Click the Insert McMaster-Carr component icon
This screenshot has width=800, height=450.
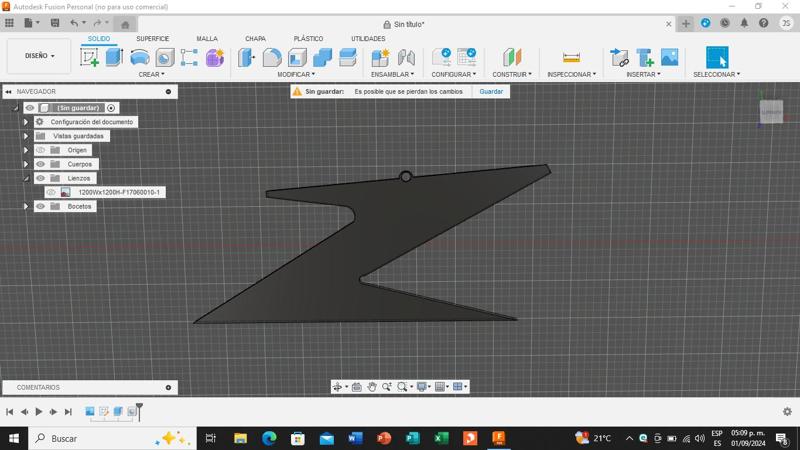pos(645,58)
